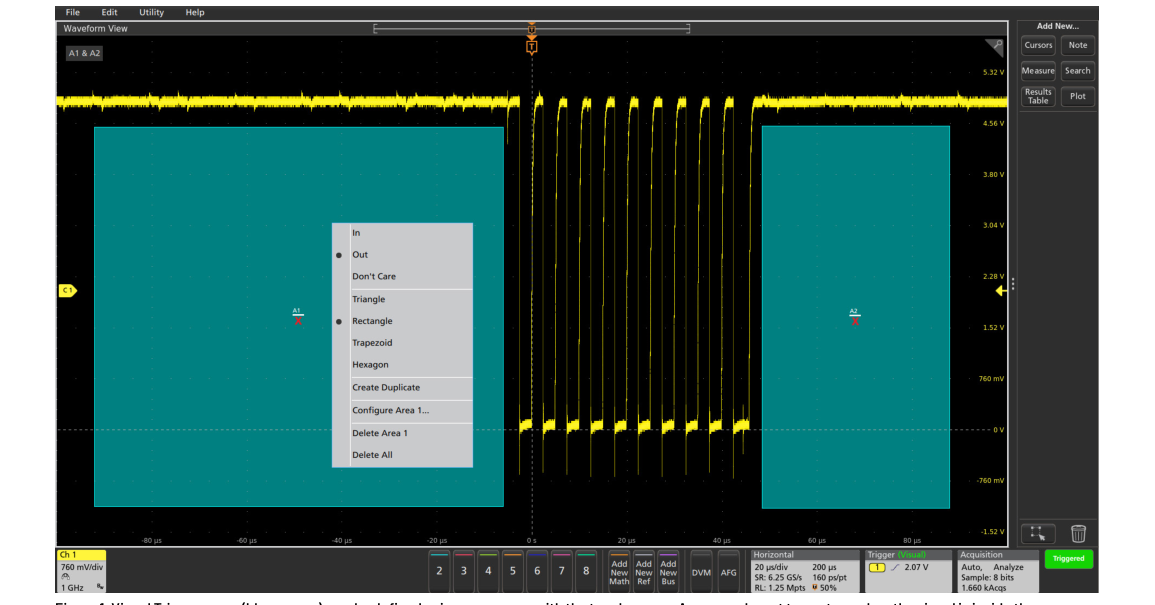Open the Help menu
Image resolution: width=1155 pixels, height=605 pixels.
pyautogui.click(x=194, y=13)
